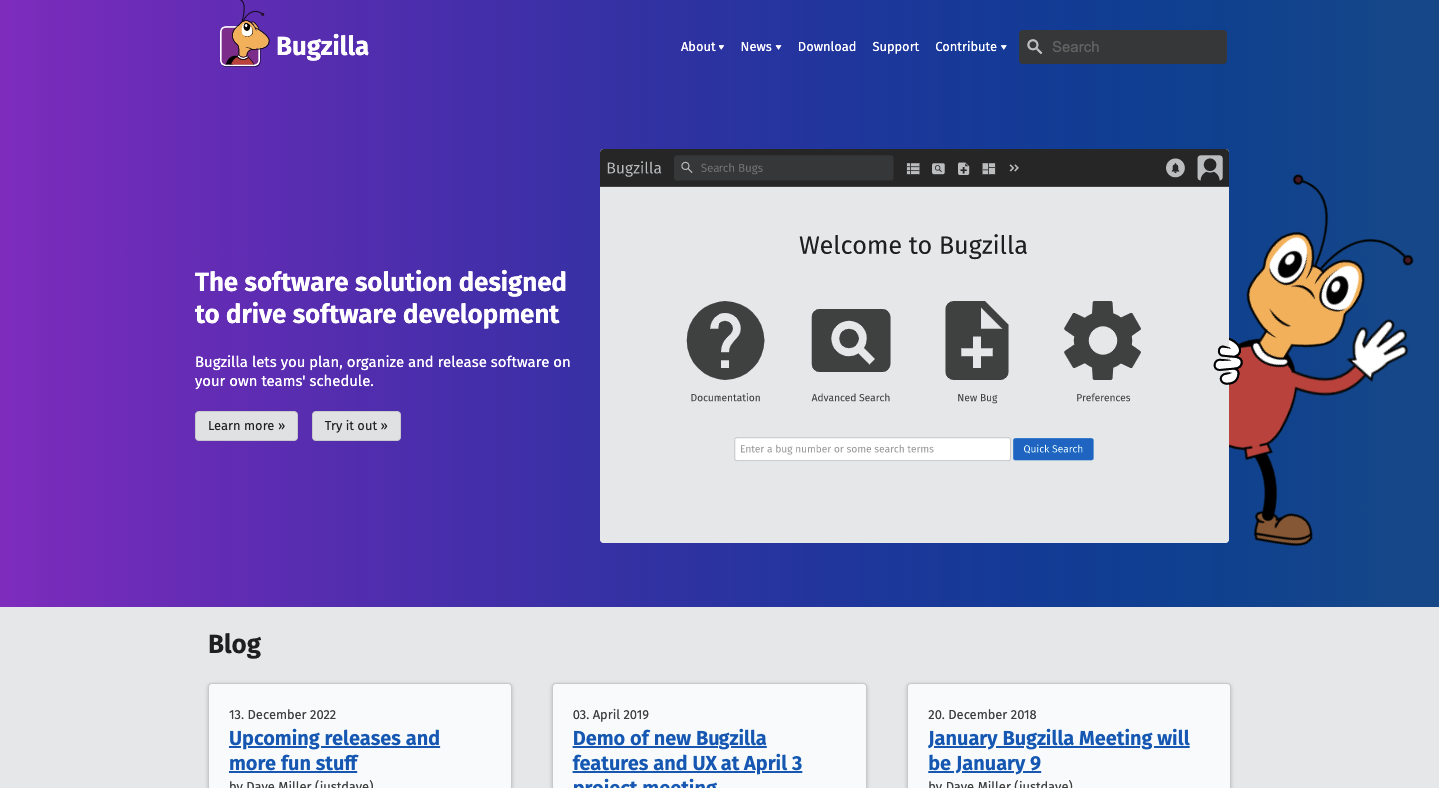
Task: Click the bug number or search terms field
Action: tap(872, 449)
